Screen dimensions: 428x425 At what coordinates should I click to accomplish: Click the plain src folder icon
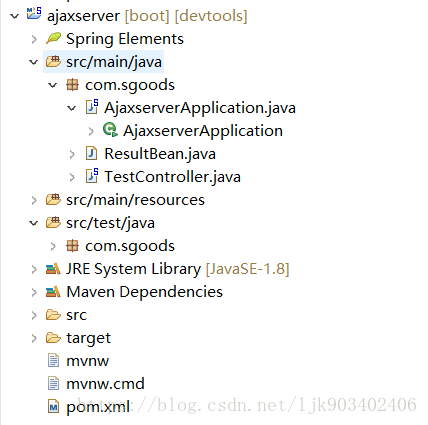53,315
